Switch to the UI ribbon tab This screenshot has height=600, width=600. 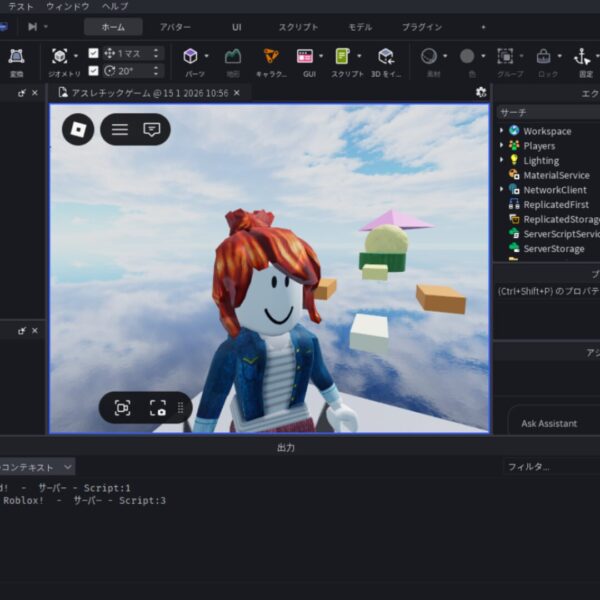coord(237,27)
